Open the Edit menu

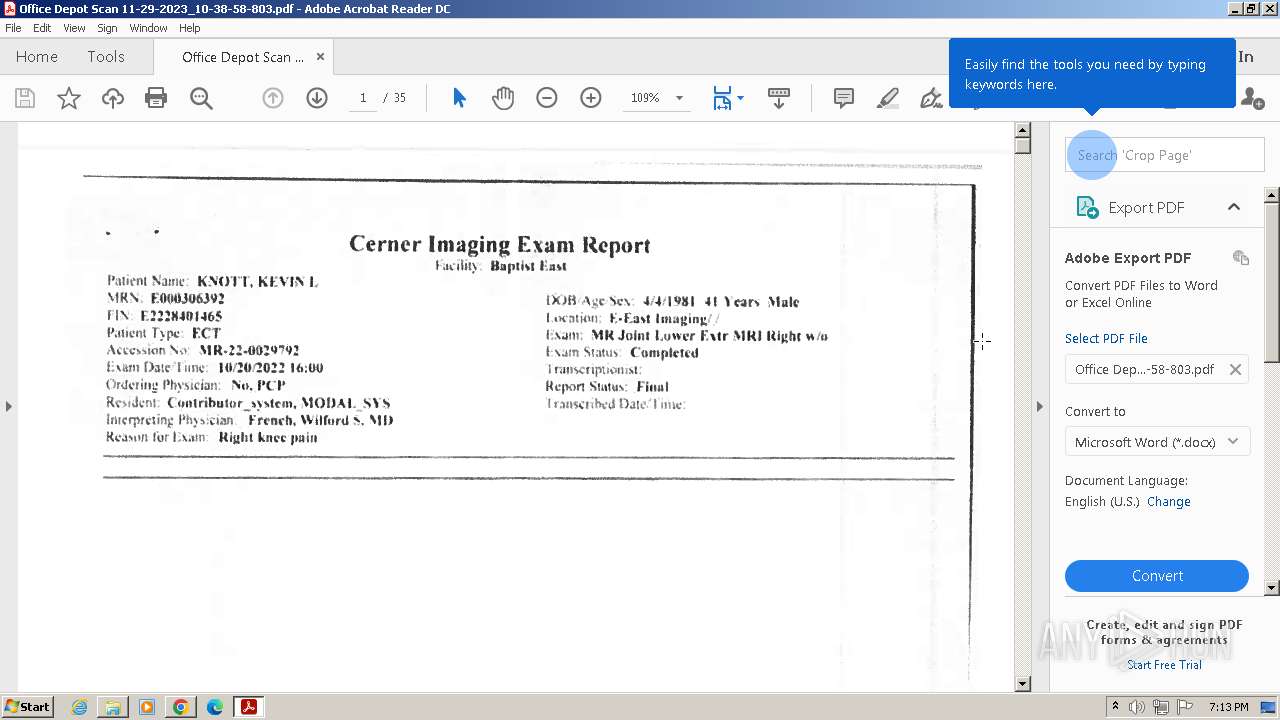(42, 28)
